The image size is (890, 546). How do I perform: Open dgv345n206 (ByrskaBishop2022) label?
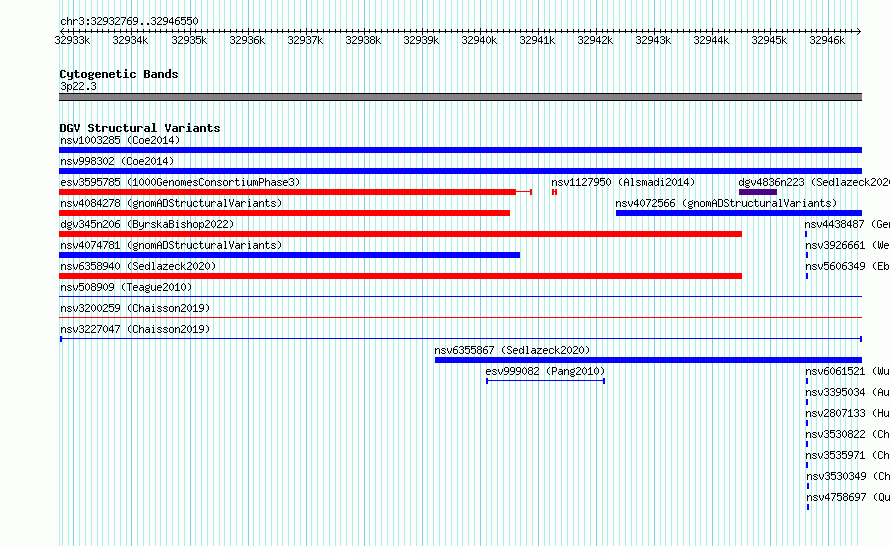click(147, 224)
